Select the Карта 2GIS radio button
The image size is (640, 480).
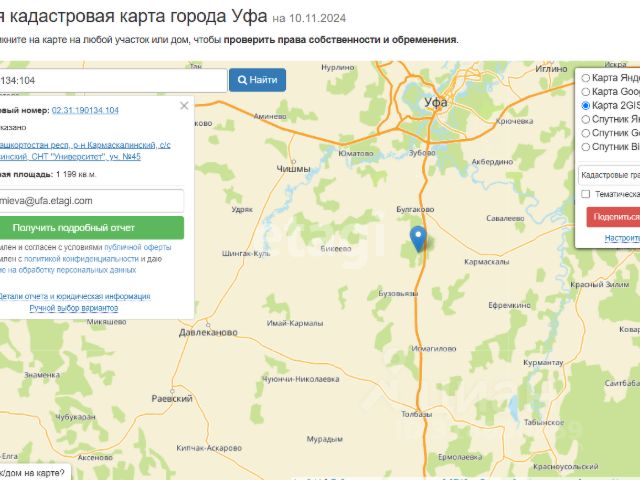coord(586,105)
